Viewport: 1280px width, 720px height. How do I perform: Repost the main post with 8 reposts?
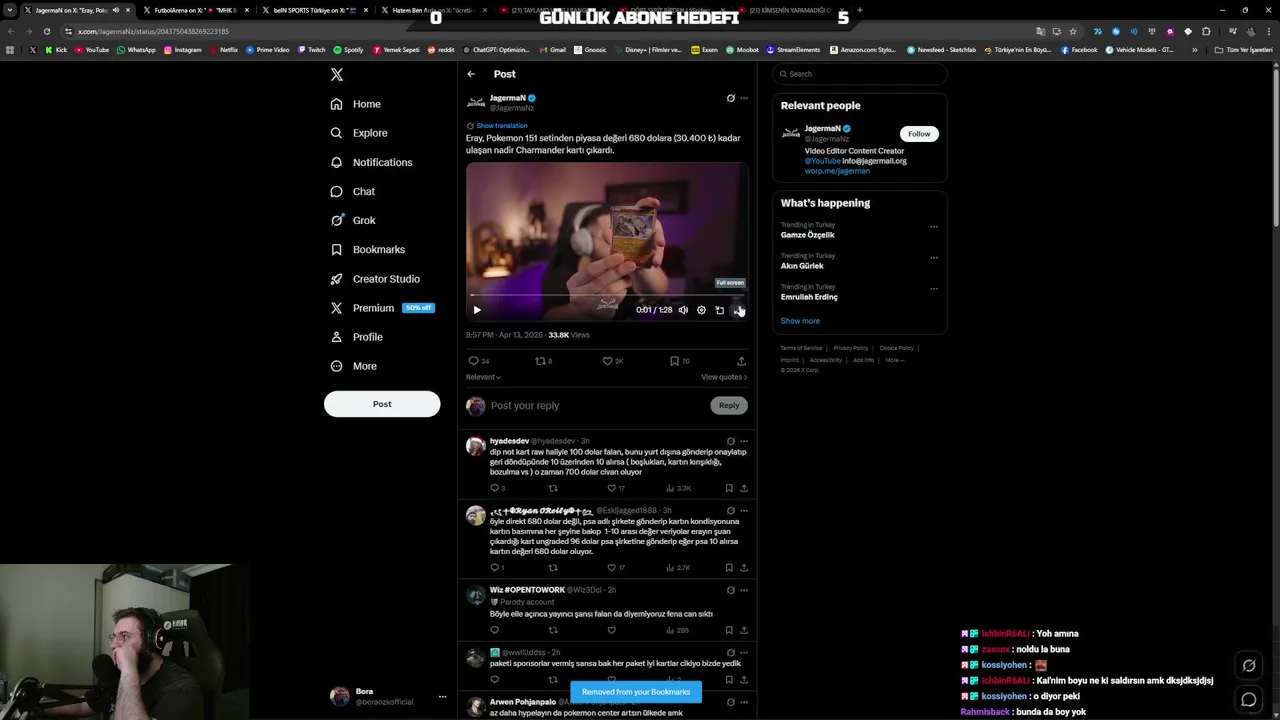543,361
